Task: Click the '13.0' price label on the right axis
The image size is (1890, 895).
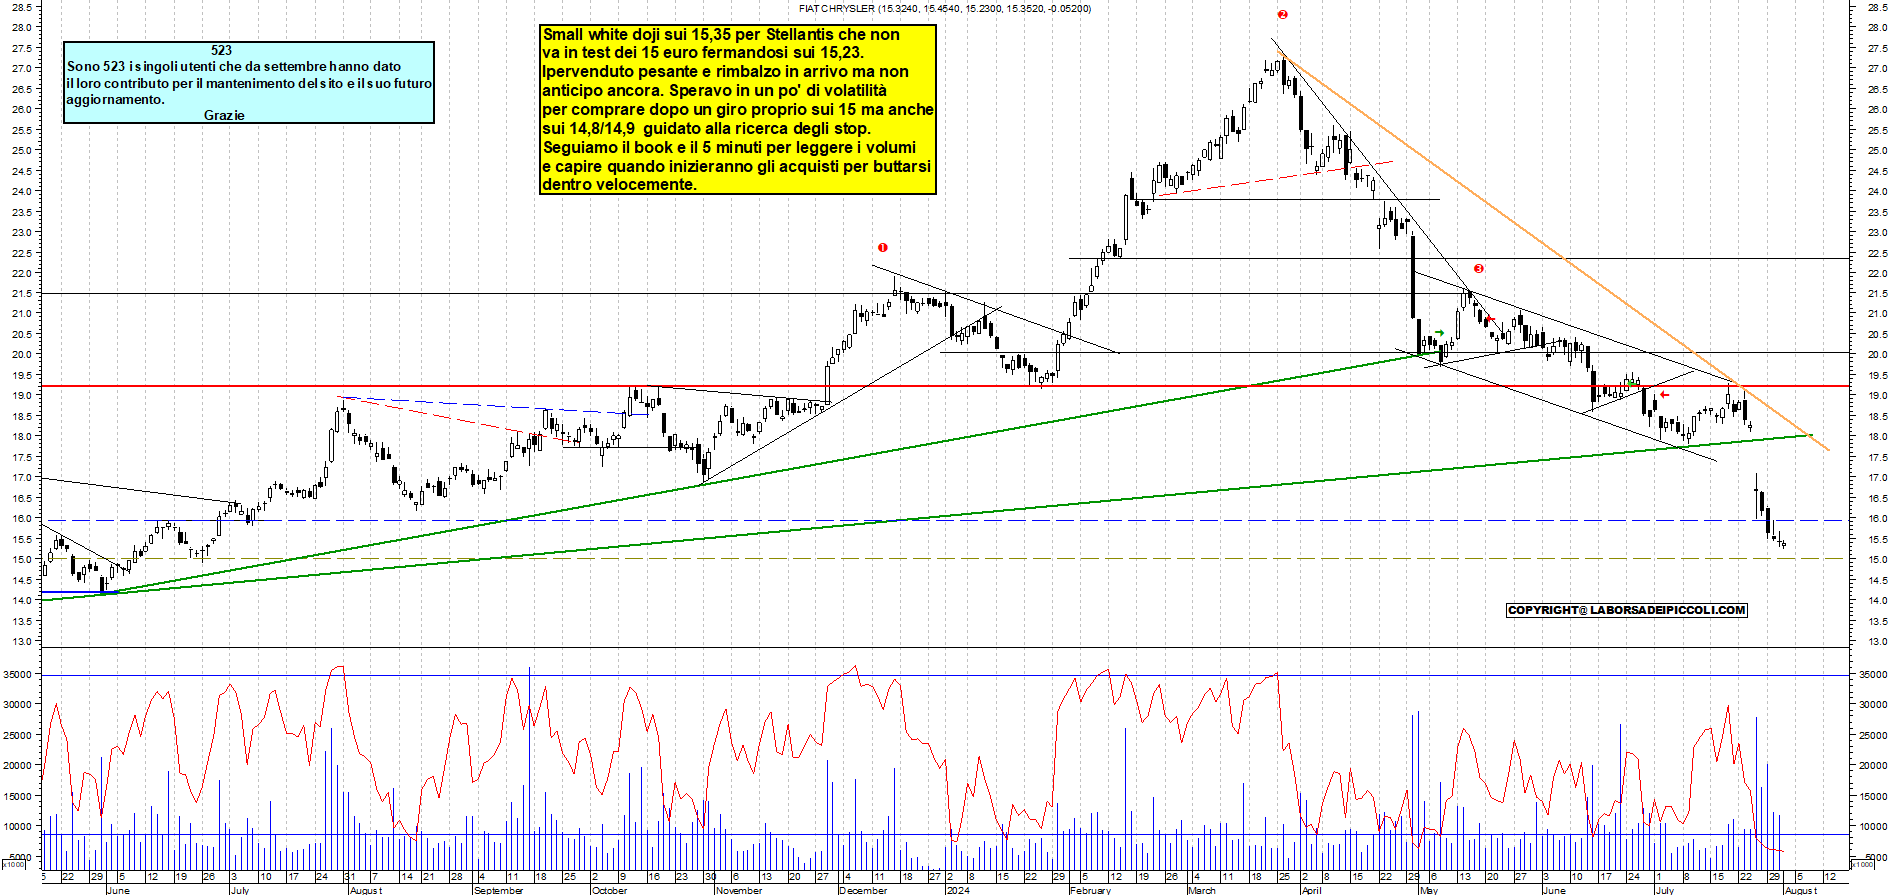Action: tap(1876, 641)
